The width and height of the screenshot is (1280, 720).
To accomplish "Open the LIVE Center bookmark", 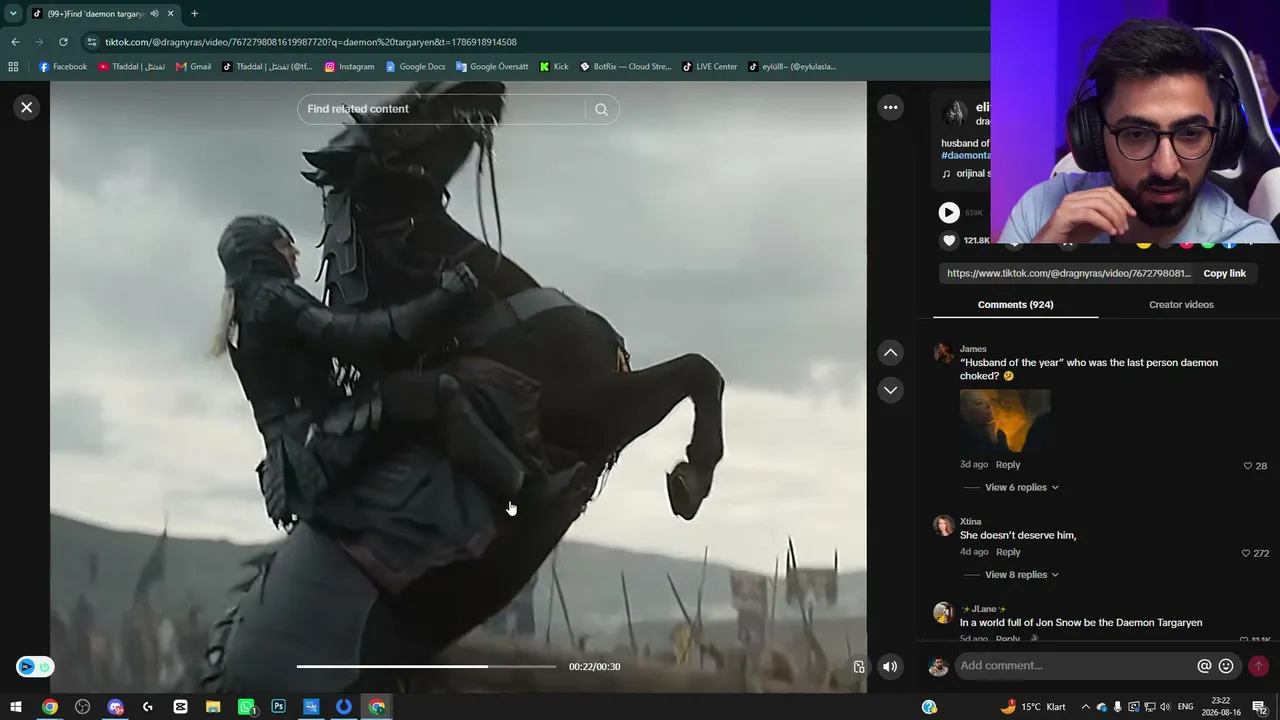I will click(x=710, y=67).
